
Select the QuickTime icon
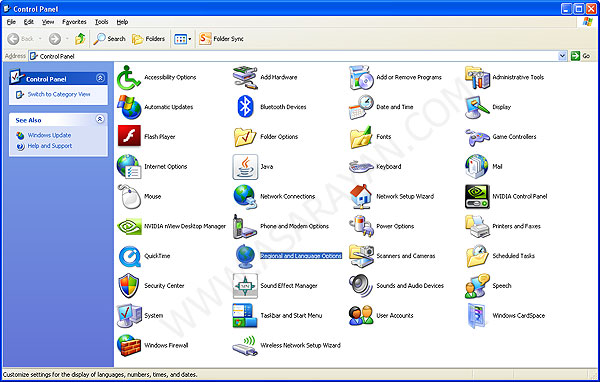(129, 256)
